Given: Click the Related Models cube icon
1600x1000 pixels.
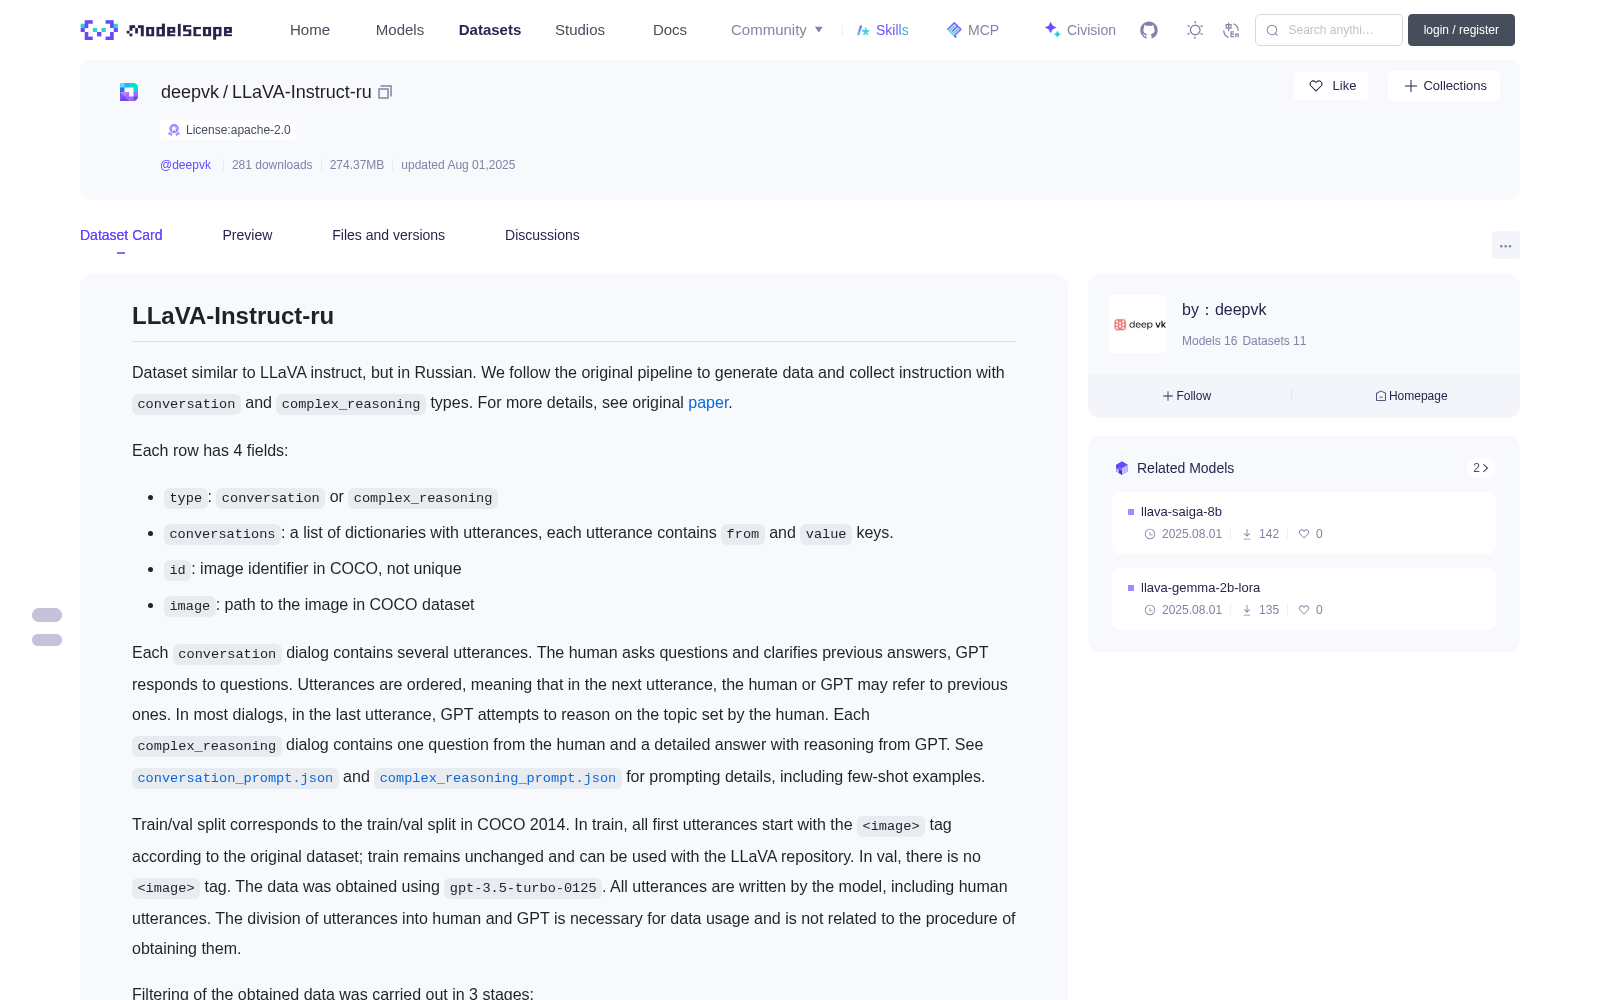Looking at the screenshot, I should tap(1122, 468).
